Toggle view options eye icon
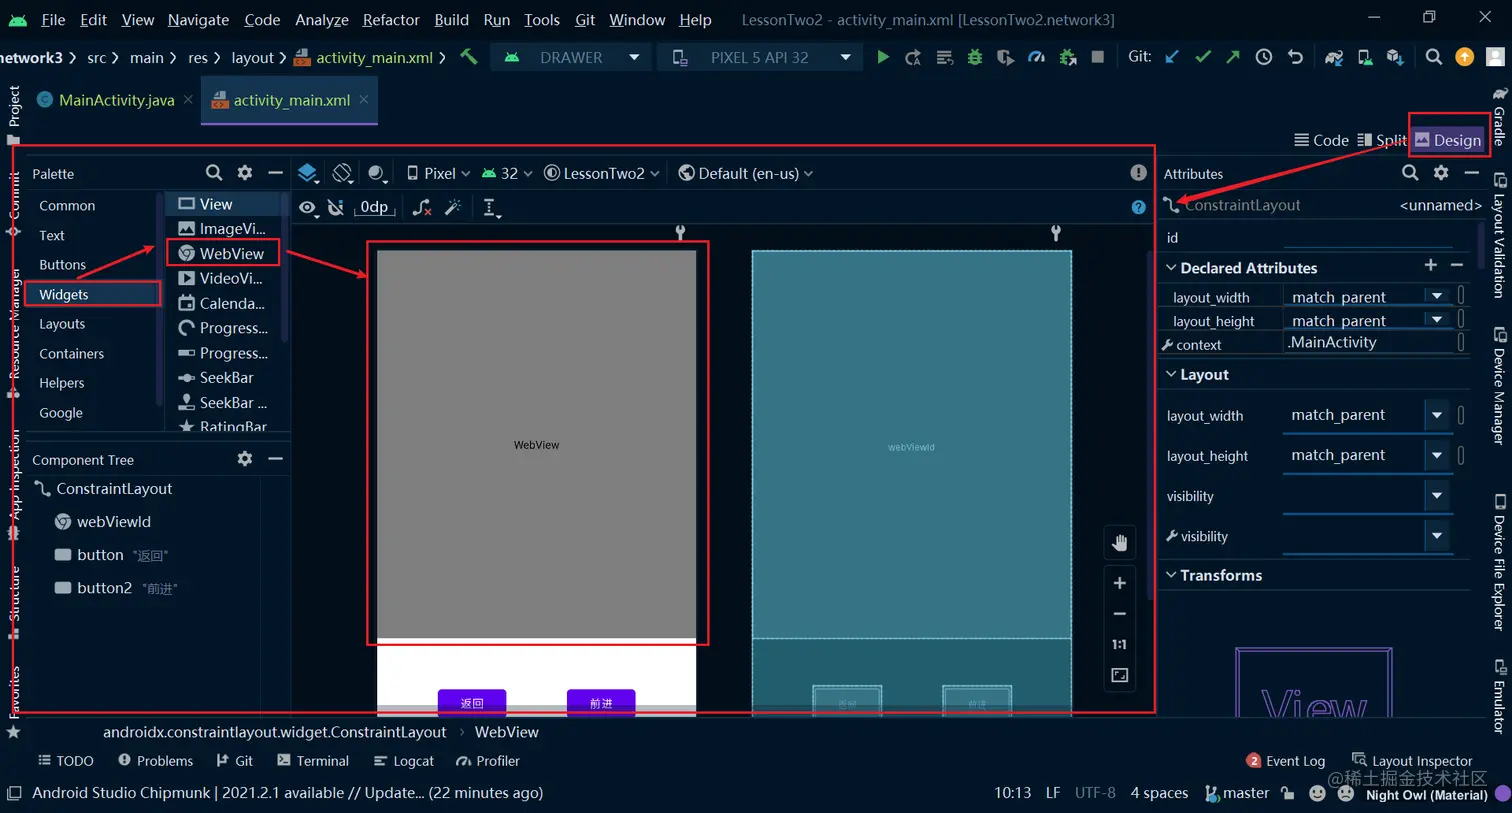The image size is (1512, 813). (x=308, y=207)
